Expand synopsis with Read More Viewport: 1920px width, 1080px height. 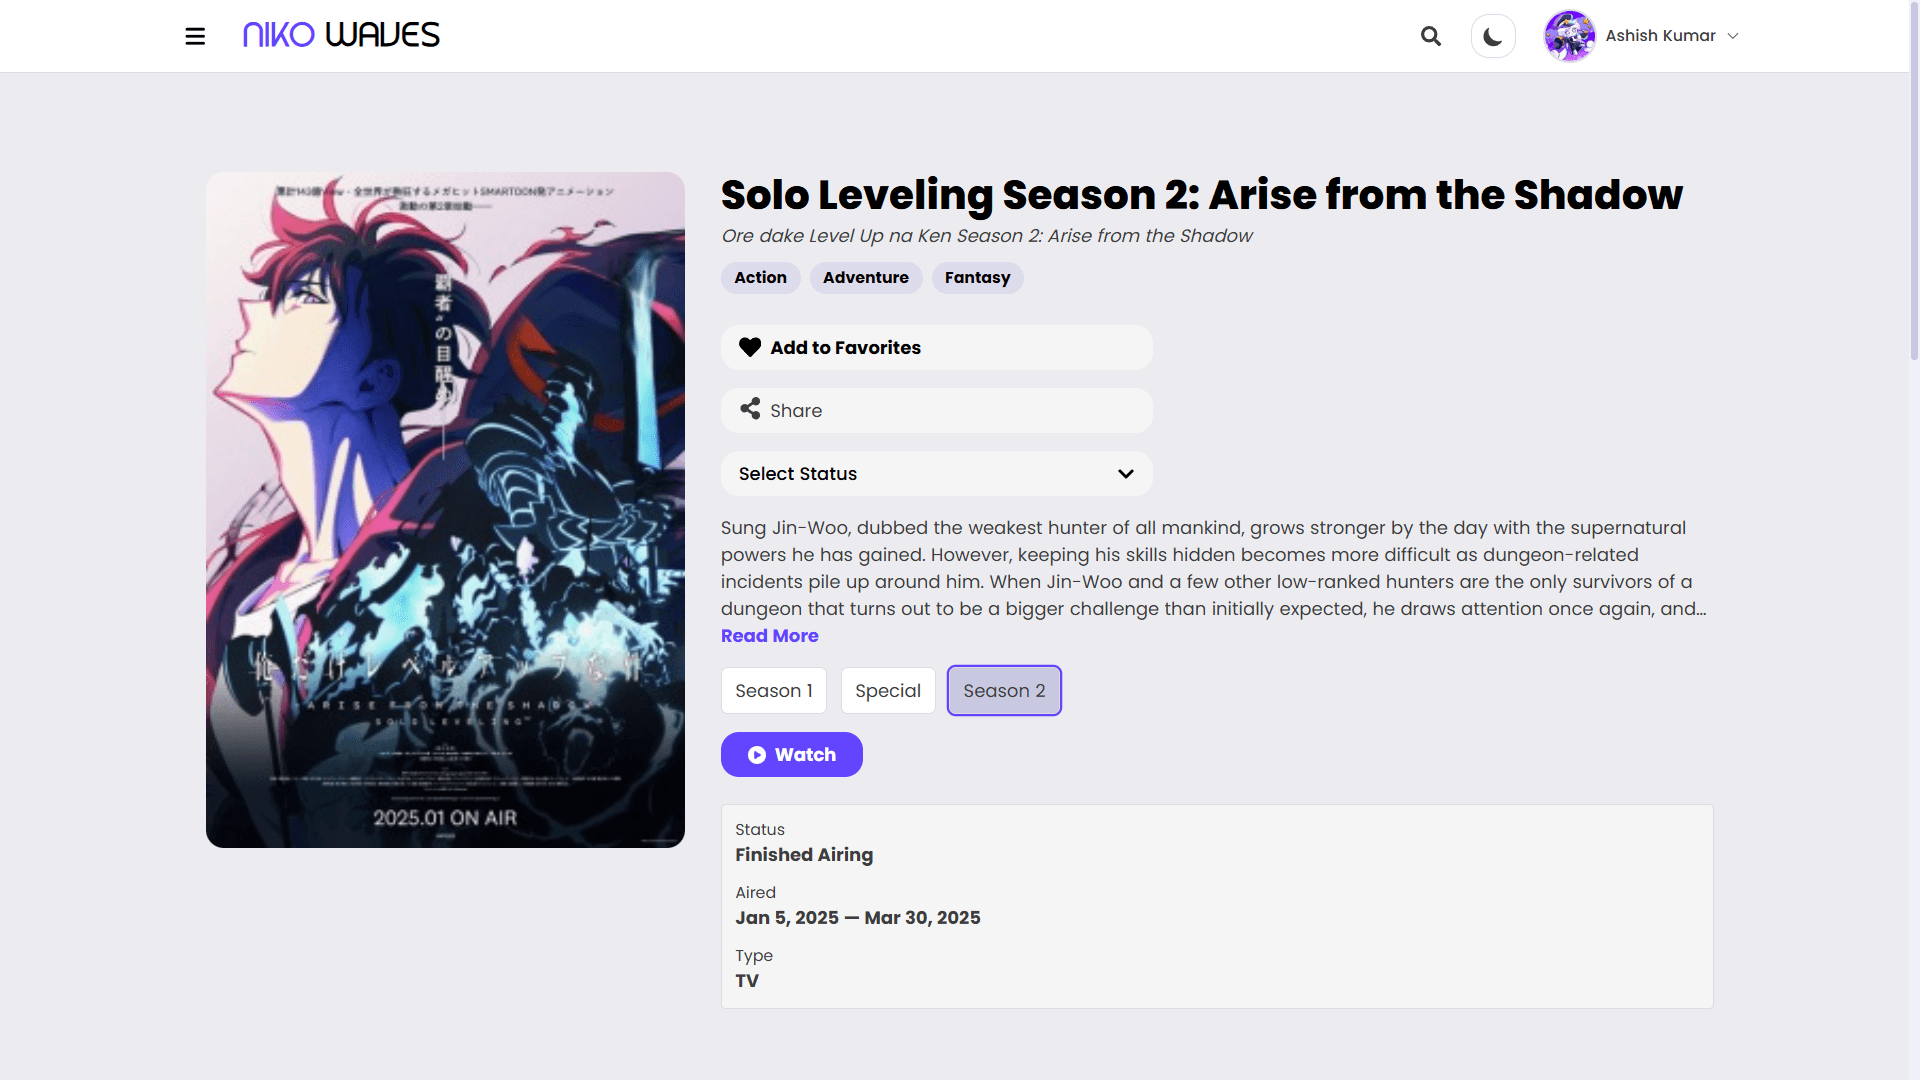[x=769, y=636]
